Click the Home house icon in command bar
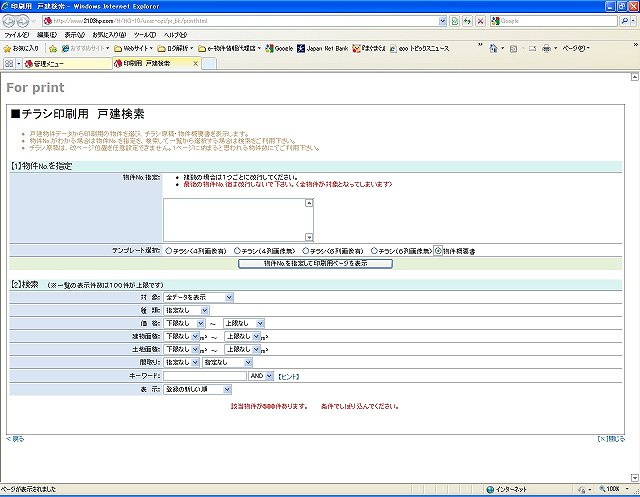Viewport: 640px width, 497px height. [493, 49]
